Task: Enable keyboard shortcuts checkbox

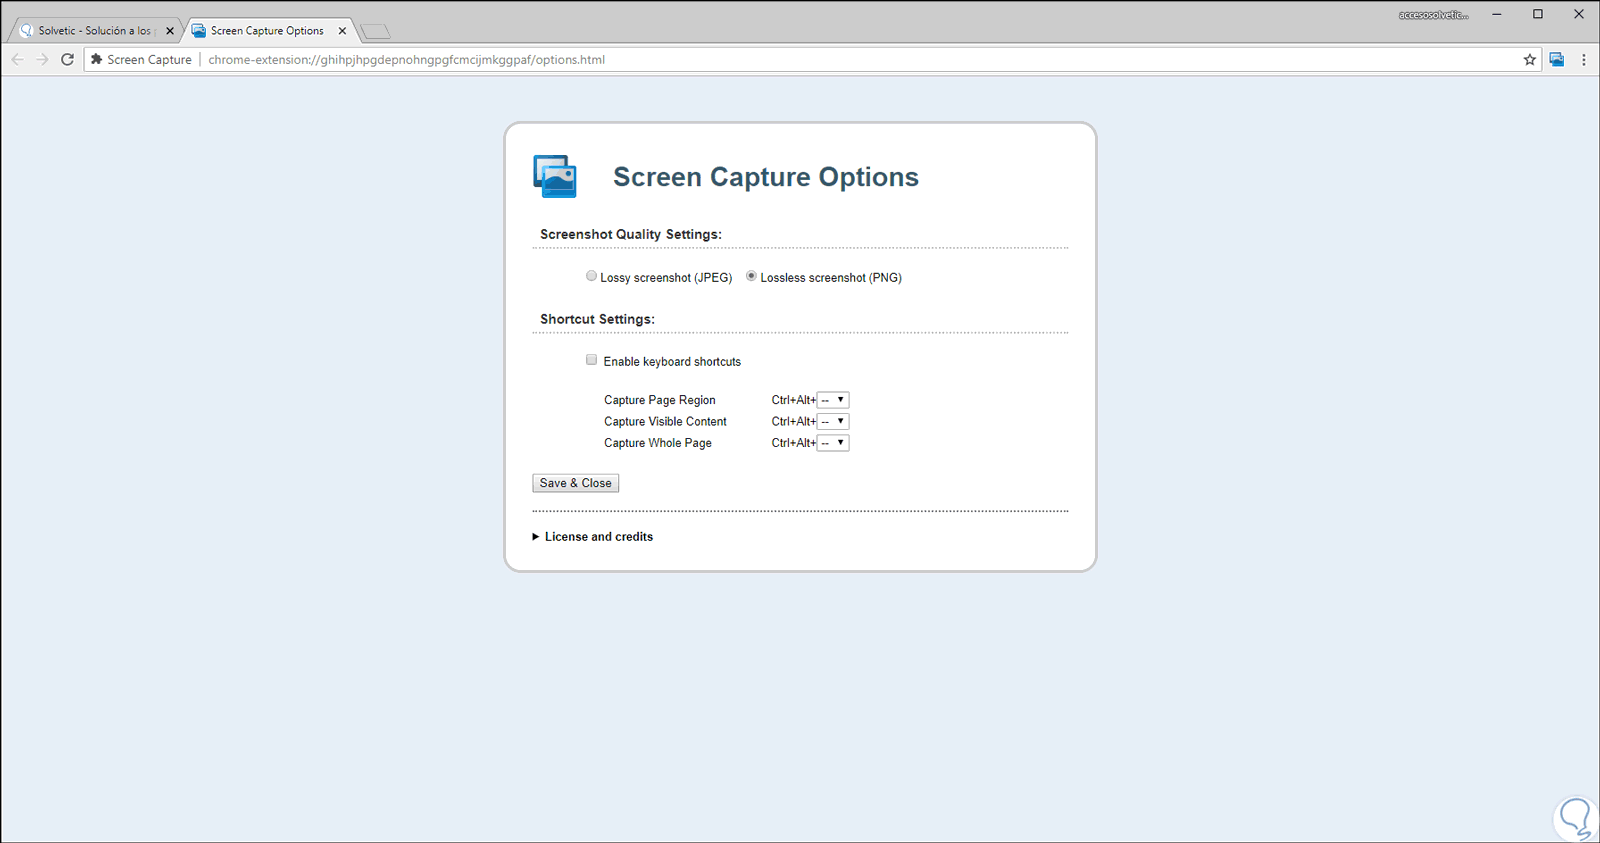Action: 591,360
